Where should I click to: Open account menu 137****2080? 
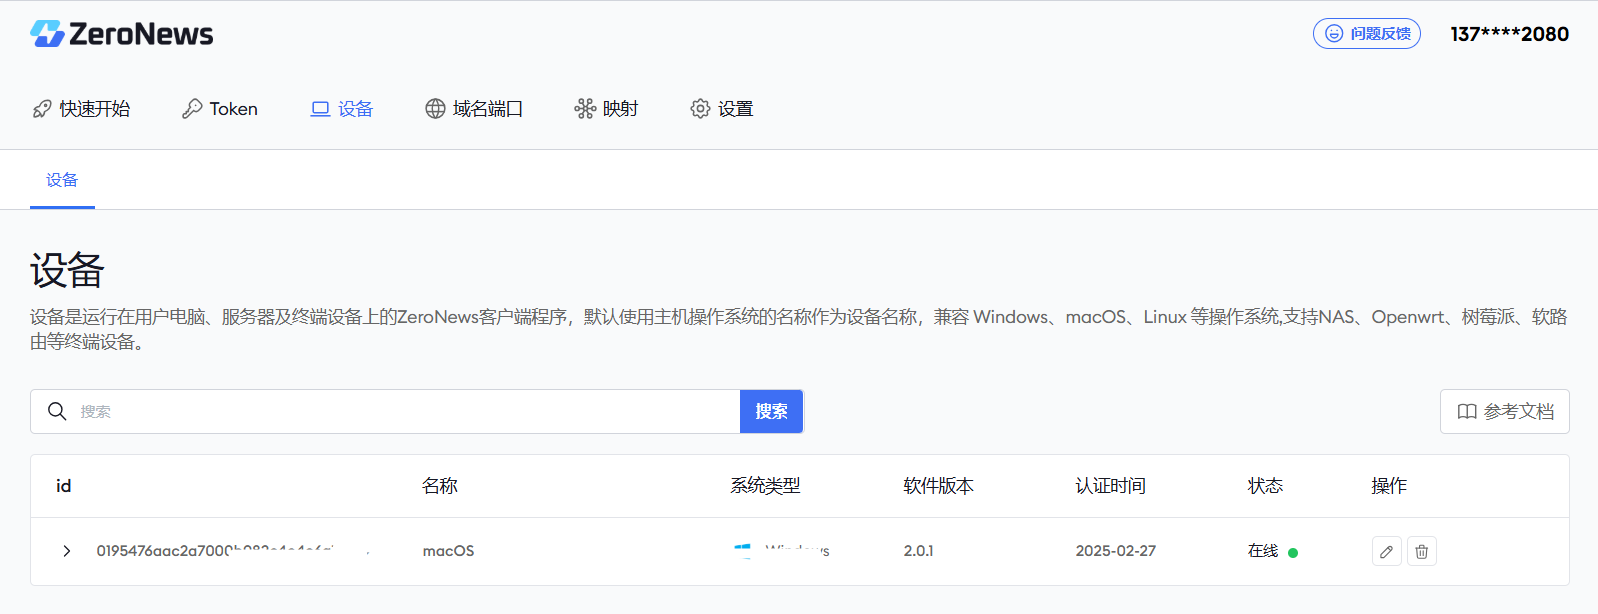[1510, 34]
